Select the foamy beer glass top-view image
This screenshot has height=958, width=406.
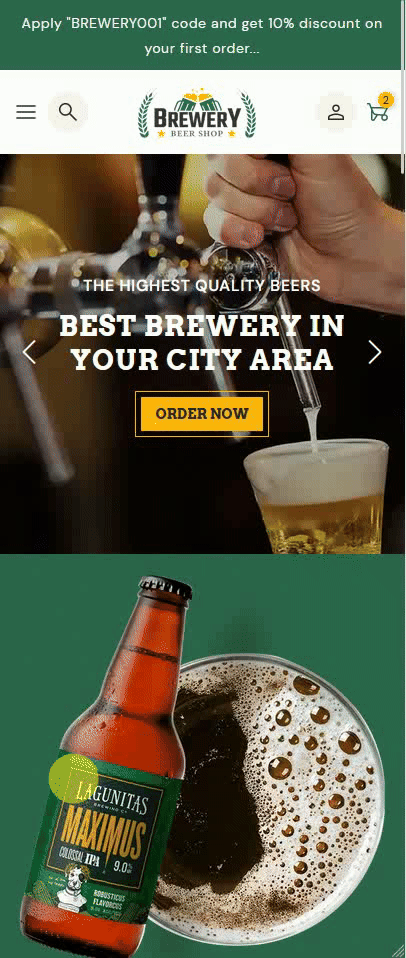[x=267, y=800]
